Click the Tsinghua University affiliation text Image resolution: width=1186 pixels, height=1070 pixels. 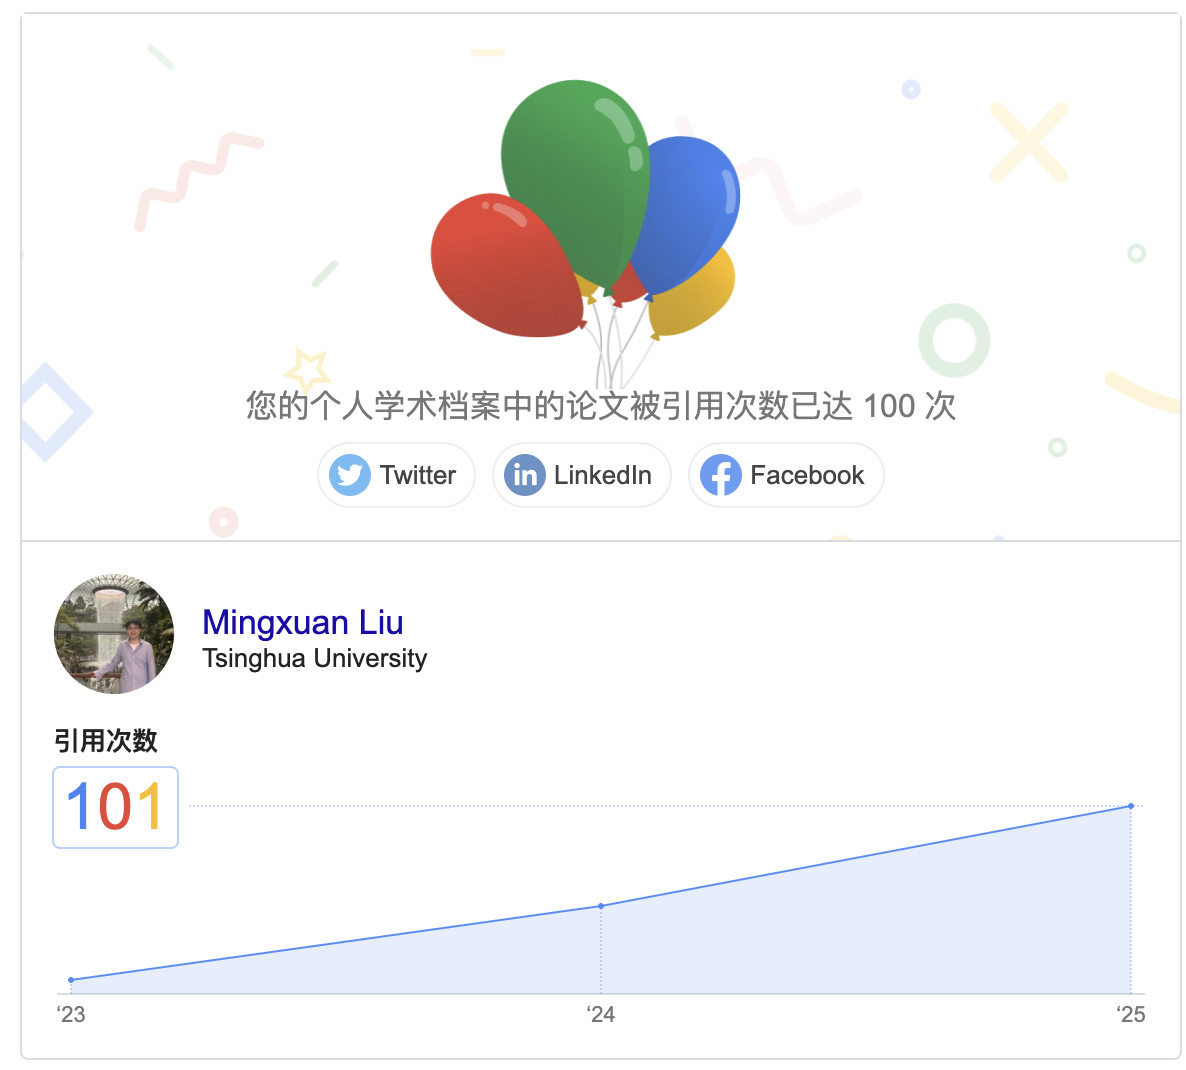tap(315, 658)
